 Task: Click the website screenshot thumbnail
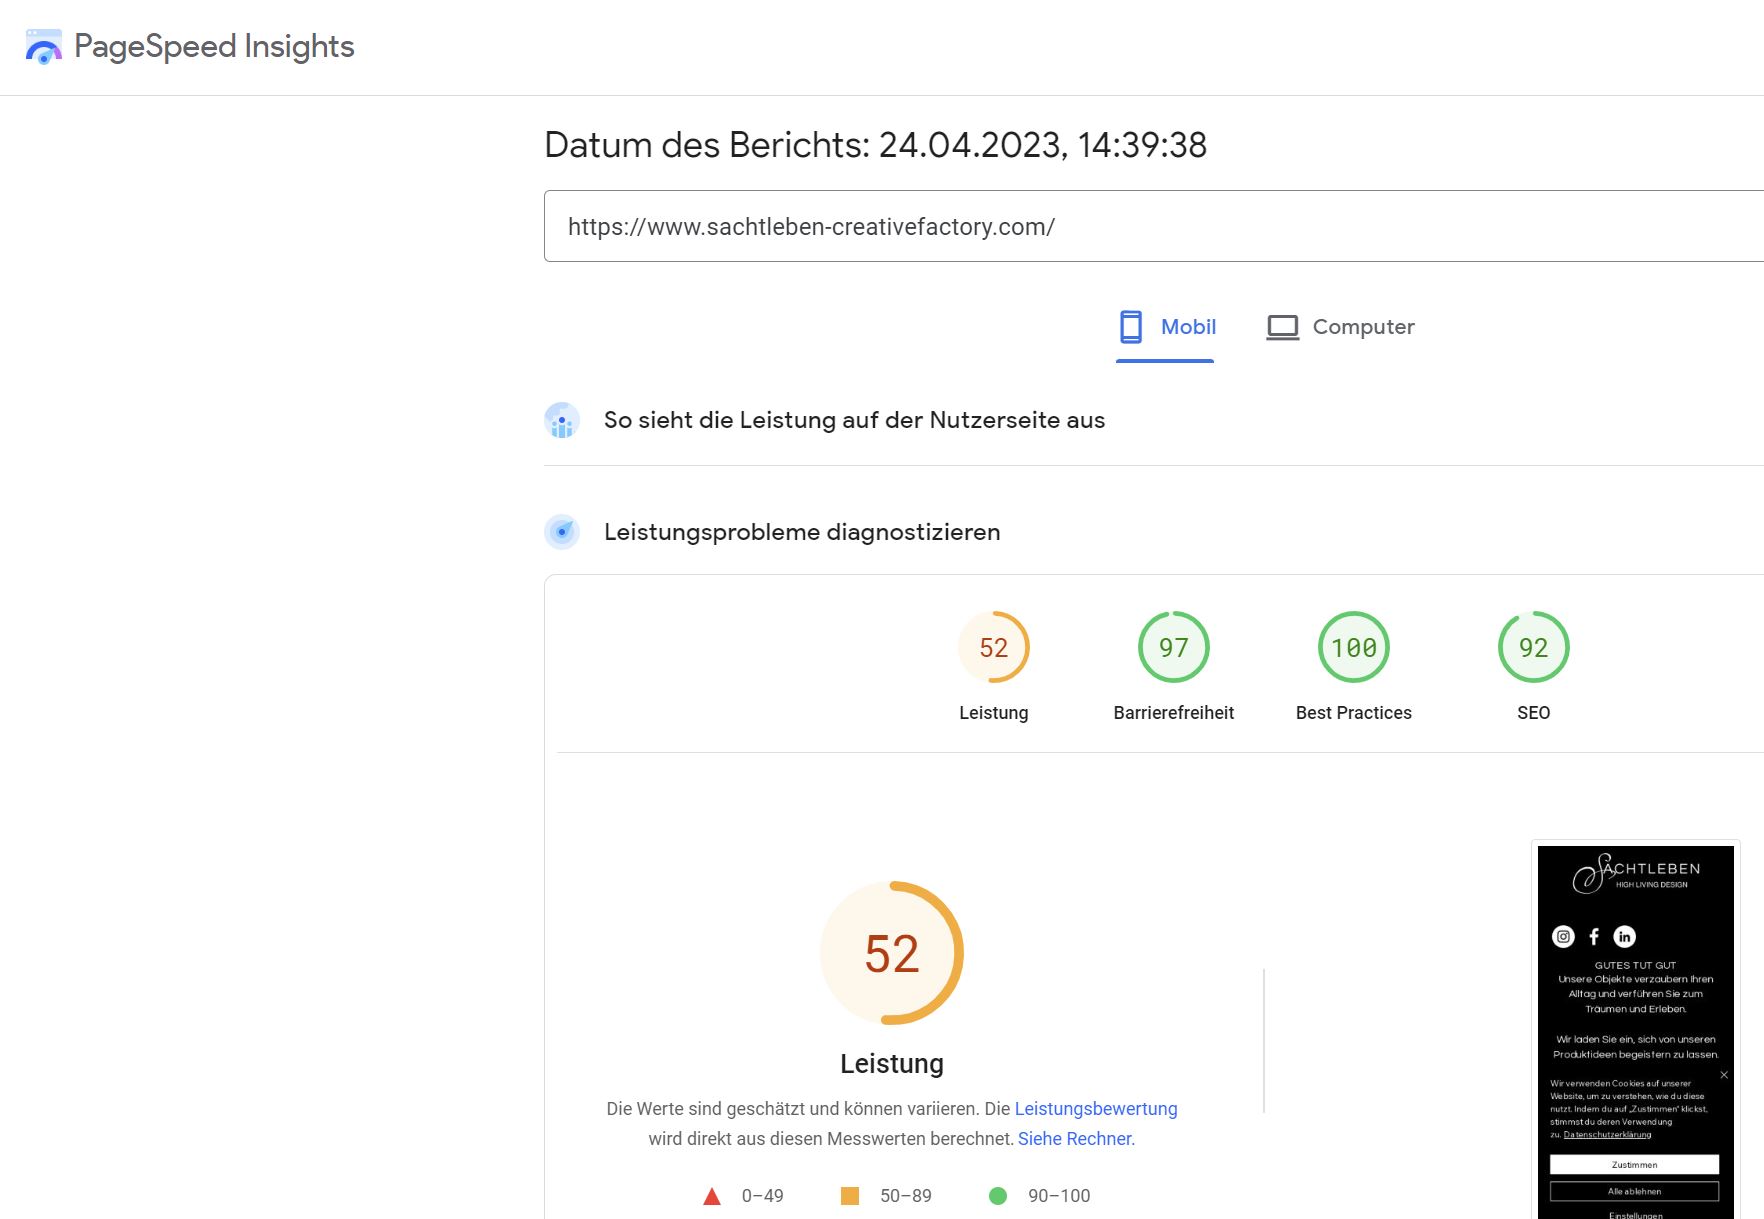pyautogui.click(x=1636, y=1032)
